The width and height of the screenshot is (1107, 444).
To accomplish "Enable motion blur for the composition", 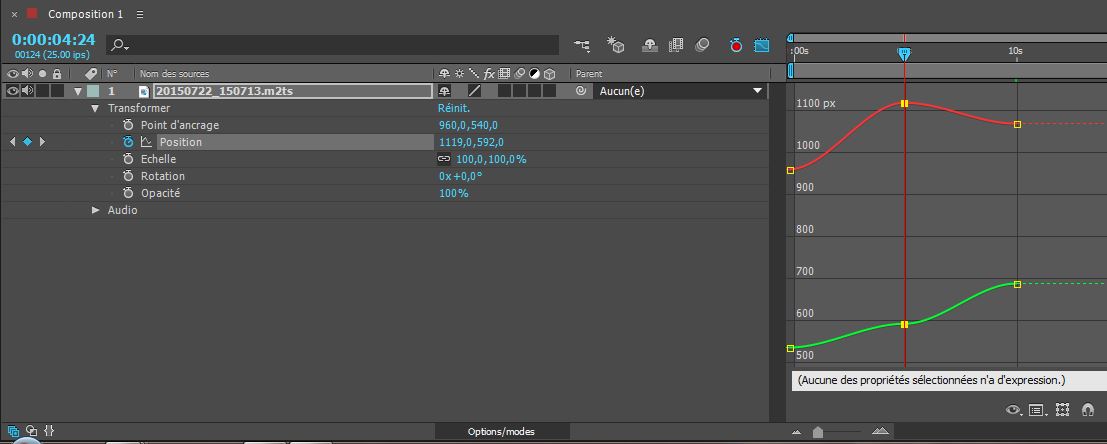I will point(702,45).
